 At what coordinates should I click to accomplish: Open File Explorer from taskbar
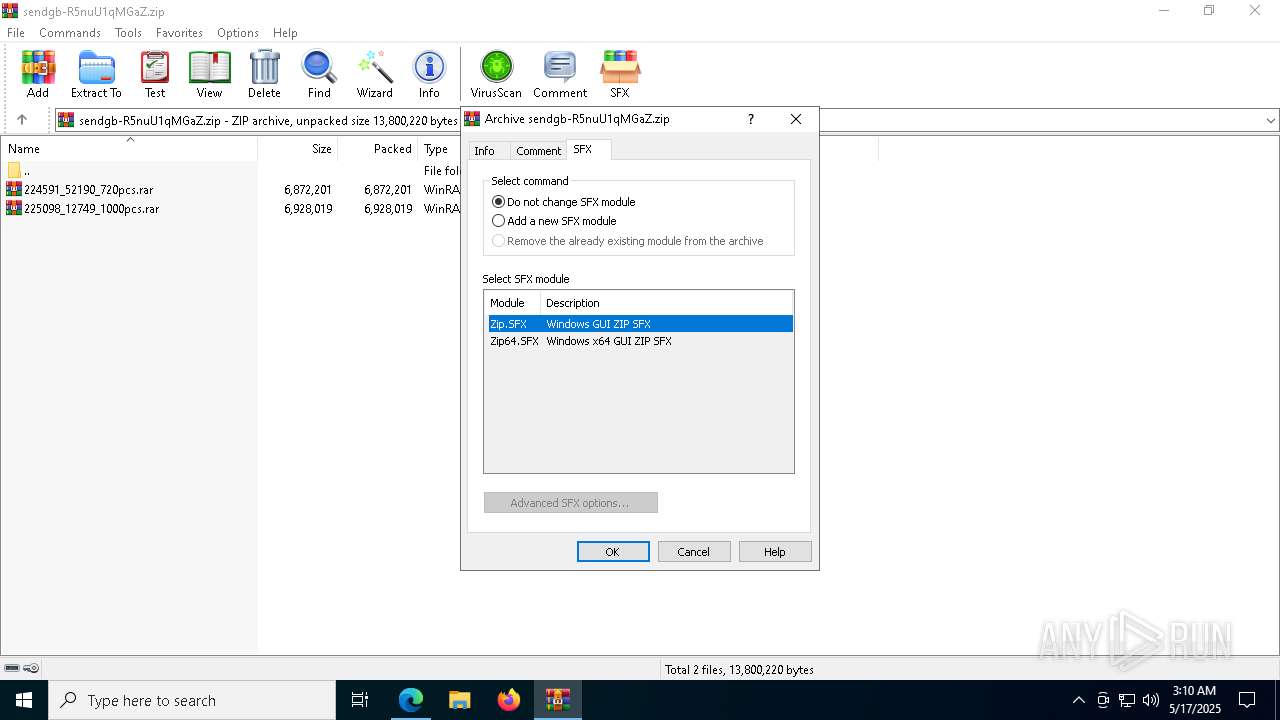[x=459, y=700]
